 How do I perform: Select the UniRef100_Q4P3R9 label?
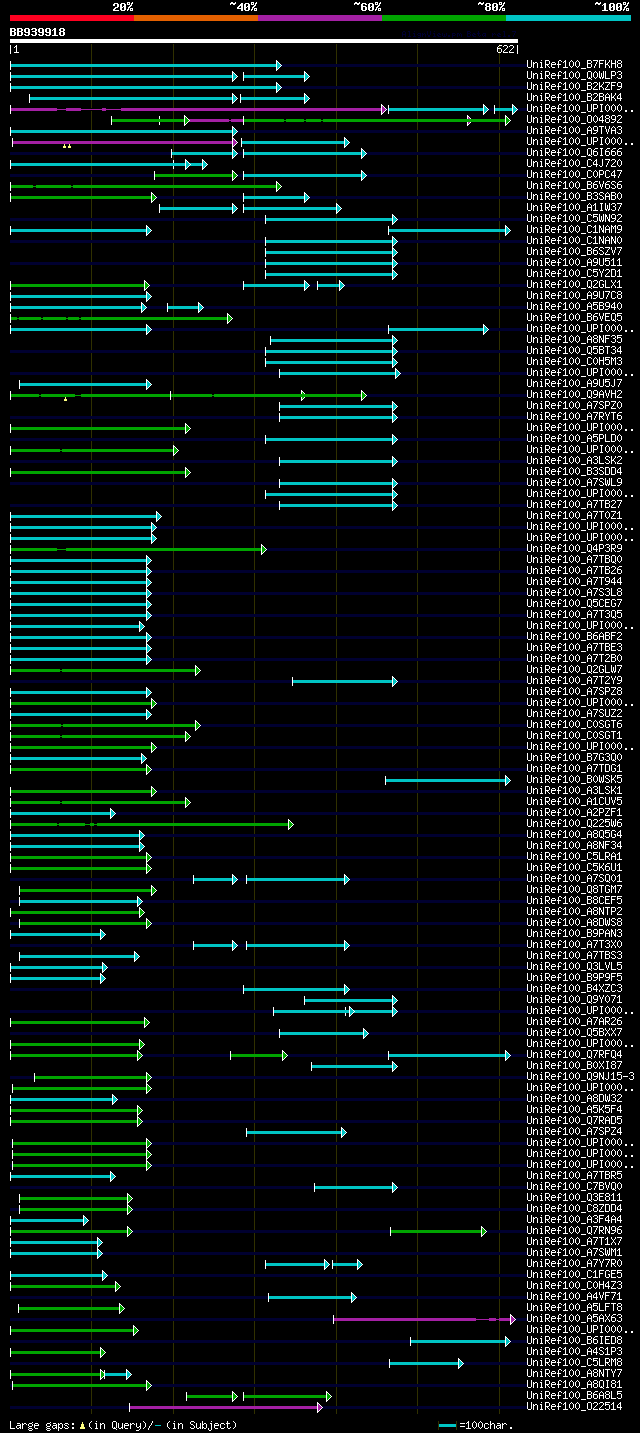pyautogui.click(x=574, y=549)
